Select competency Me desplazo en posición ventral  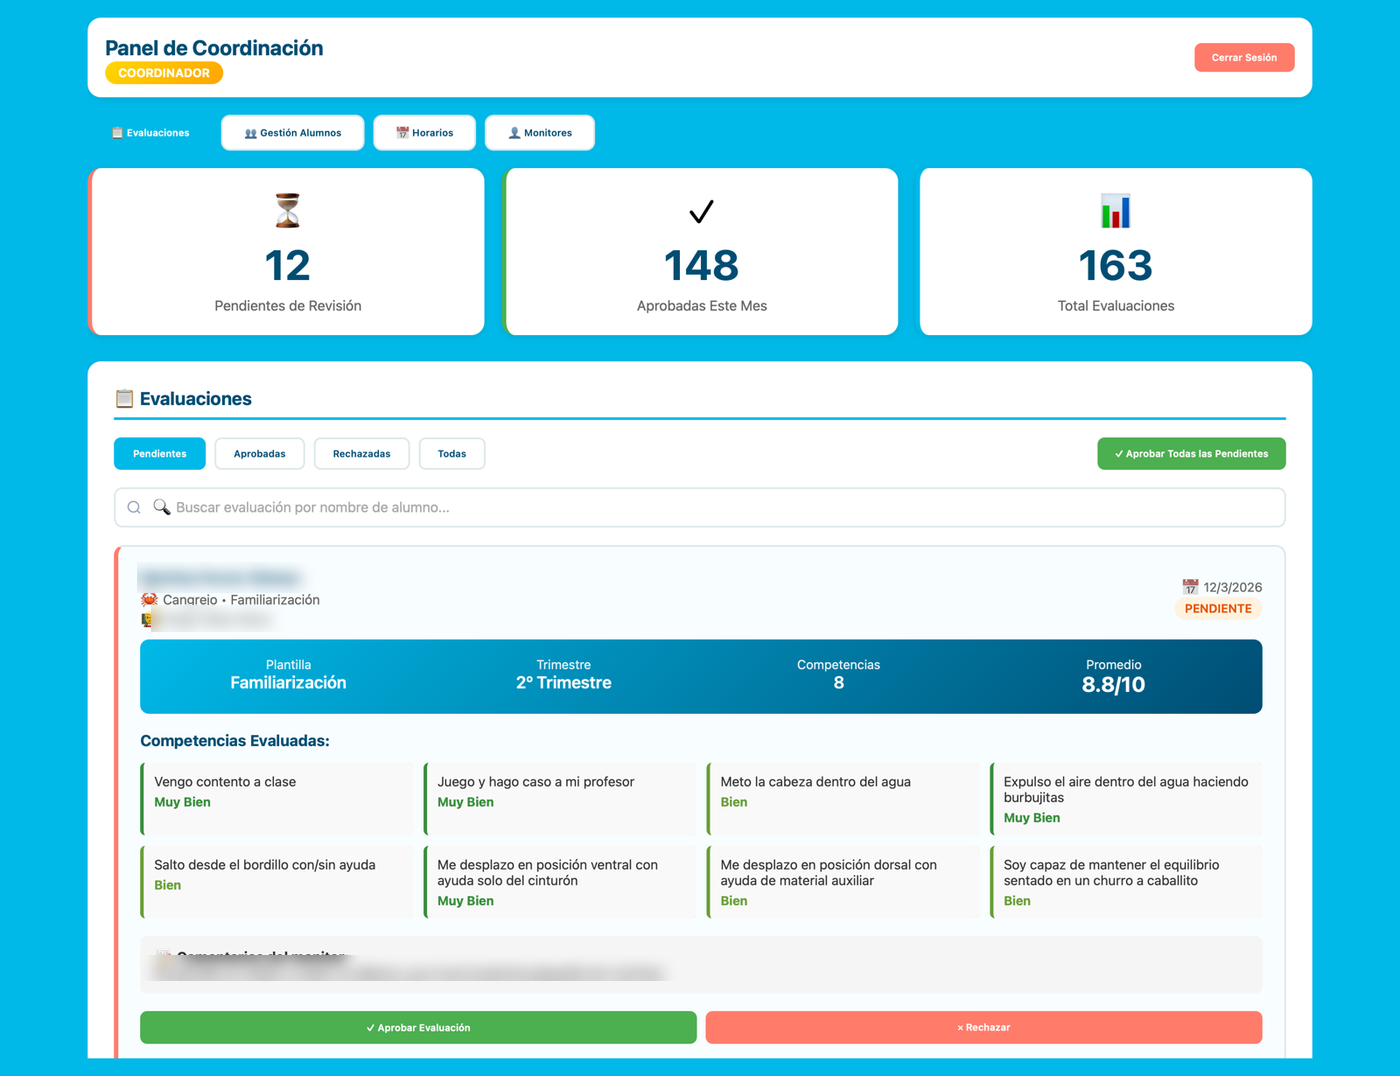[560, 881]
